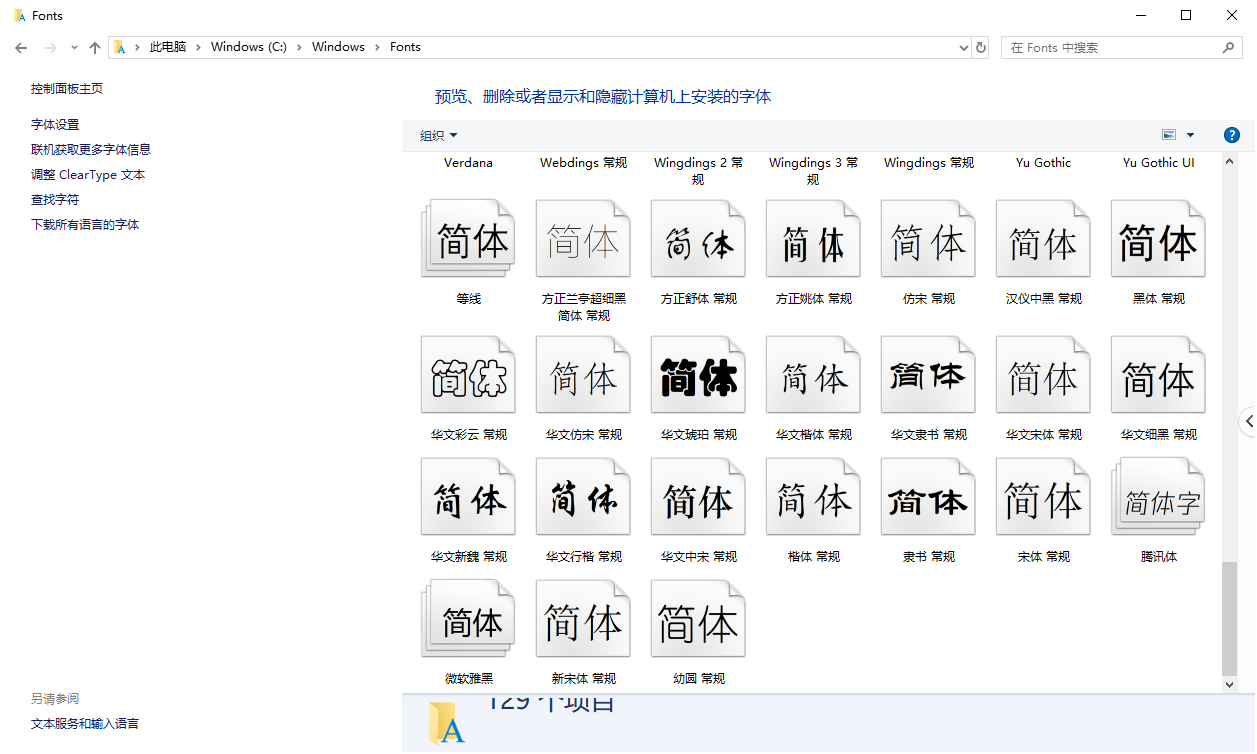Image resolution: width=1257 pixels, height=754 pixels.
Task: Click the search magnifier icon
Action: pos(1229,47)
